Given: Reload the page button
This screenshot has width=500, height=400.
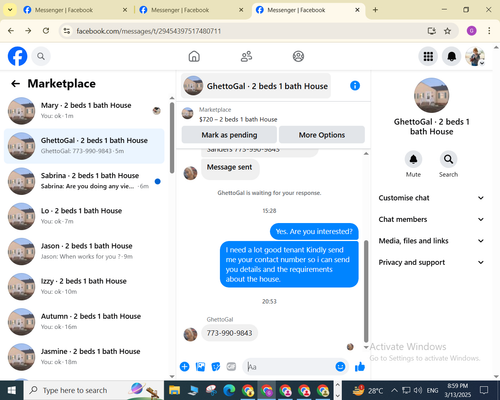Looking at the screenshot, I should [46, 31].
